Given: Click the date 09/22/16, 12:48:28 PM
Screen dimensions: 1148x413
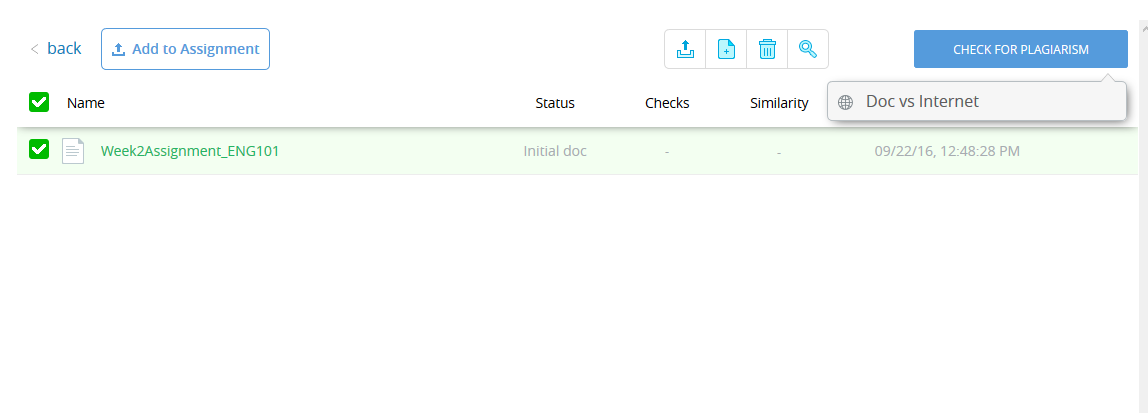Looking at the screenshot, I should [x=947, y=152].
